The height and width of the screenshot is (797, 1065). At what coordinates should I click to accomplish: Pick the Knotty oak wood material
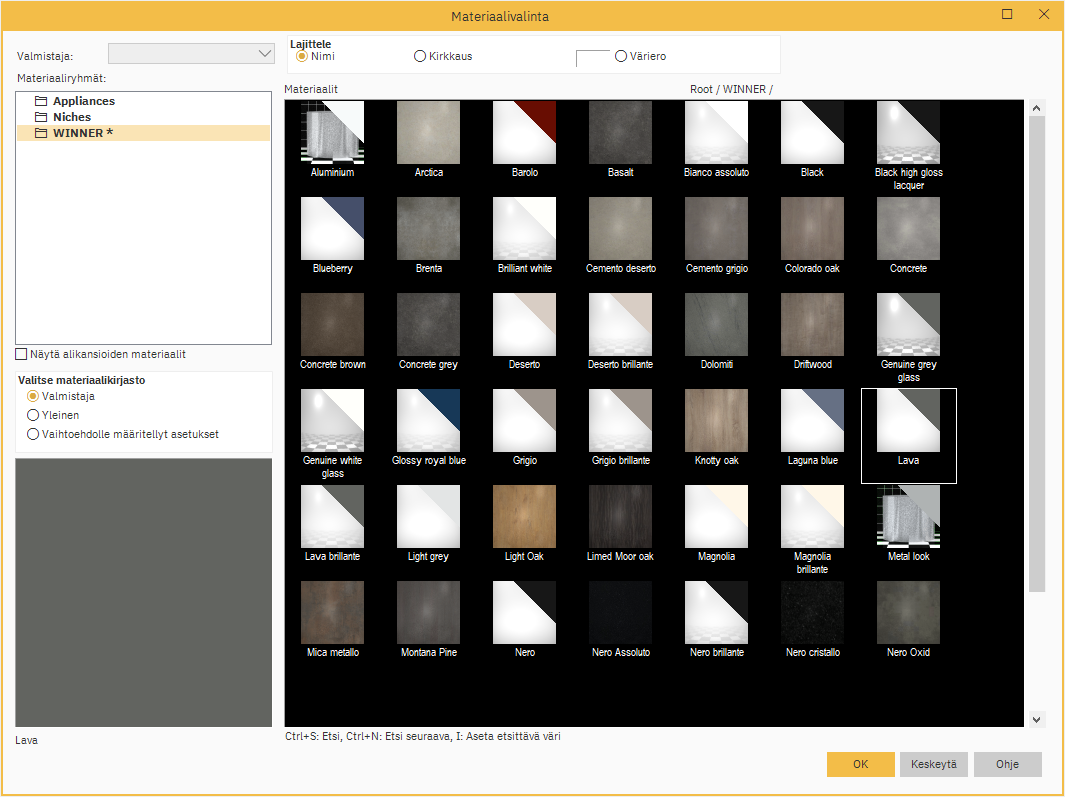[x=716, y=421]
